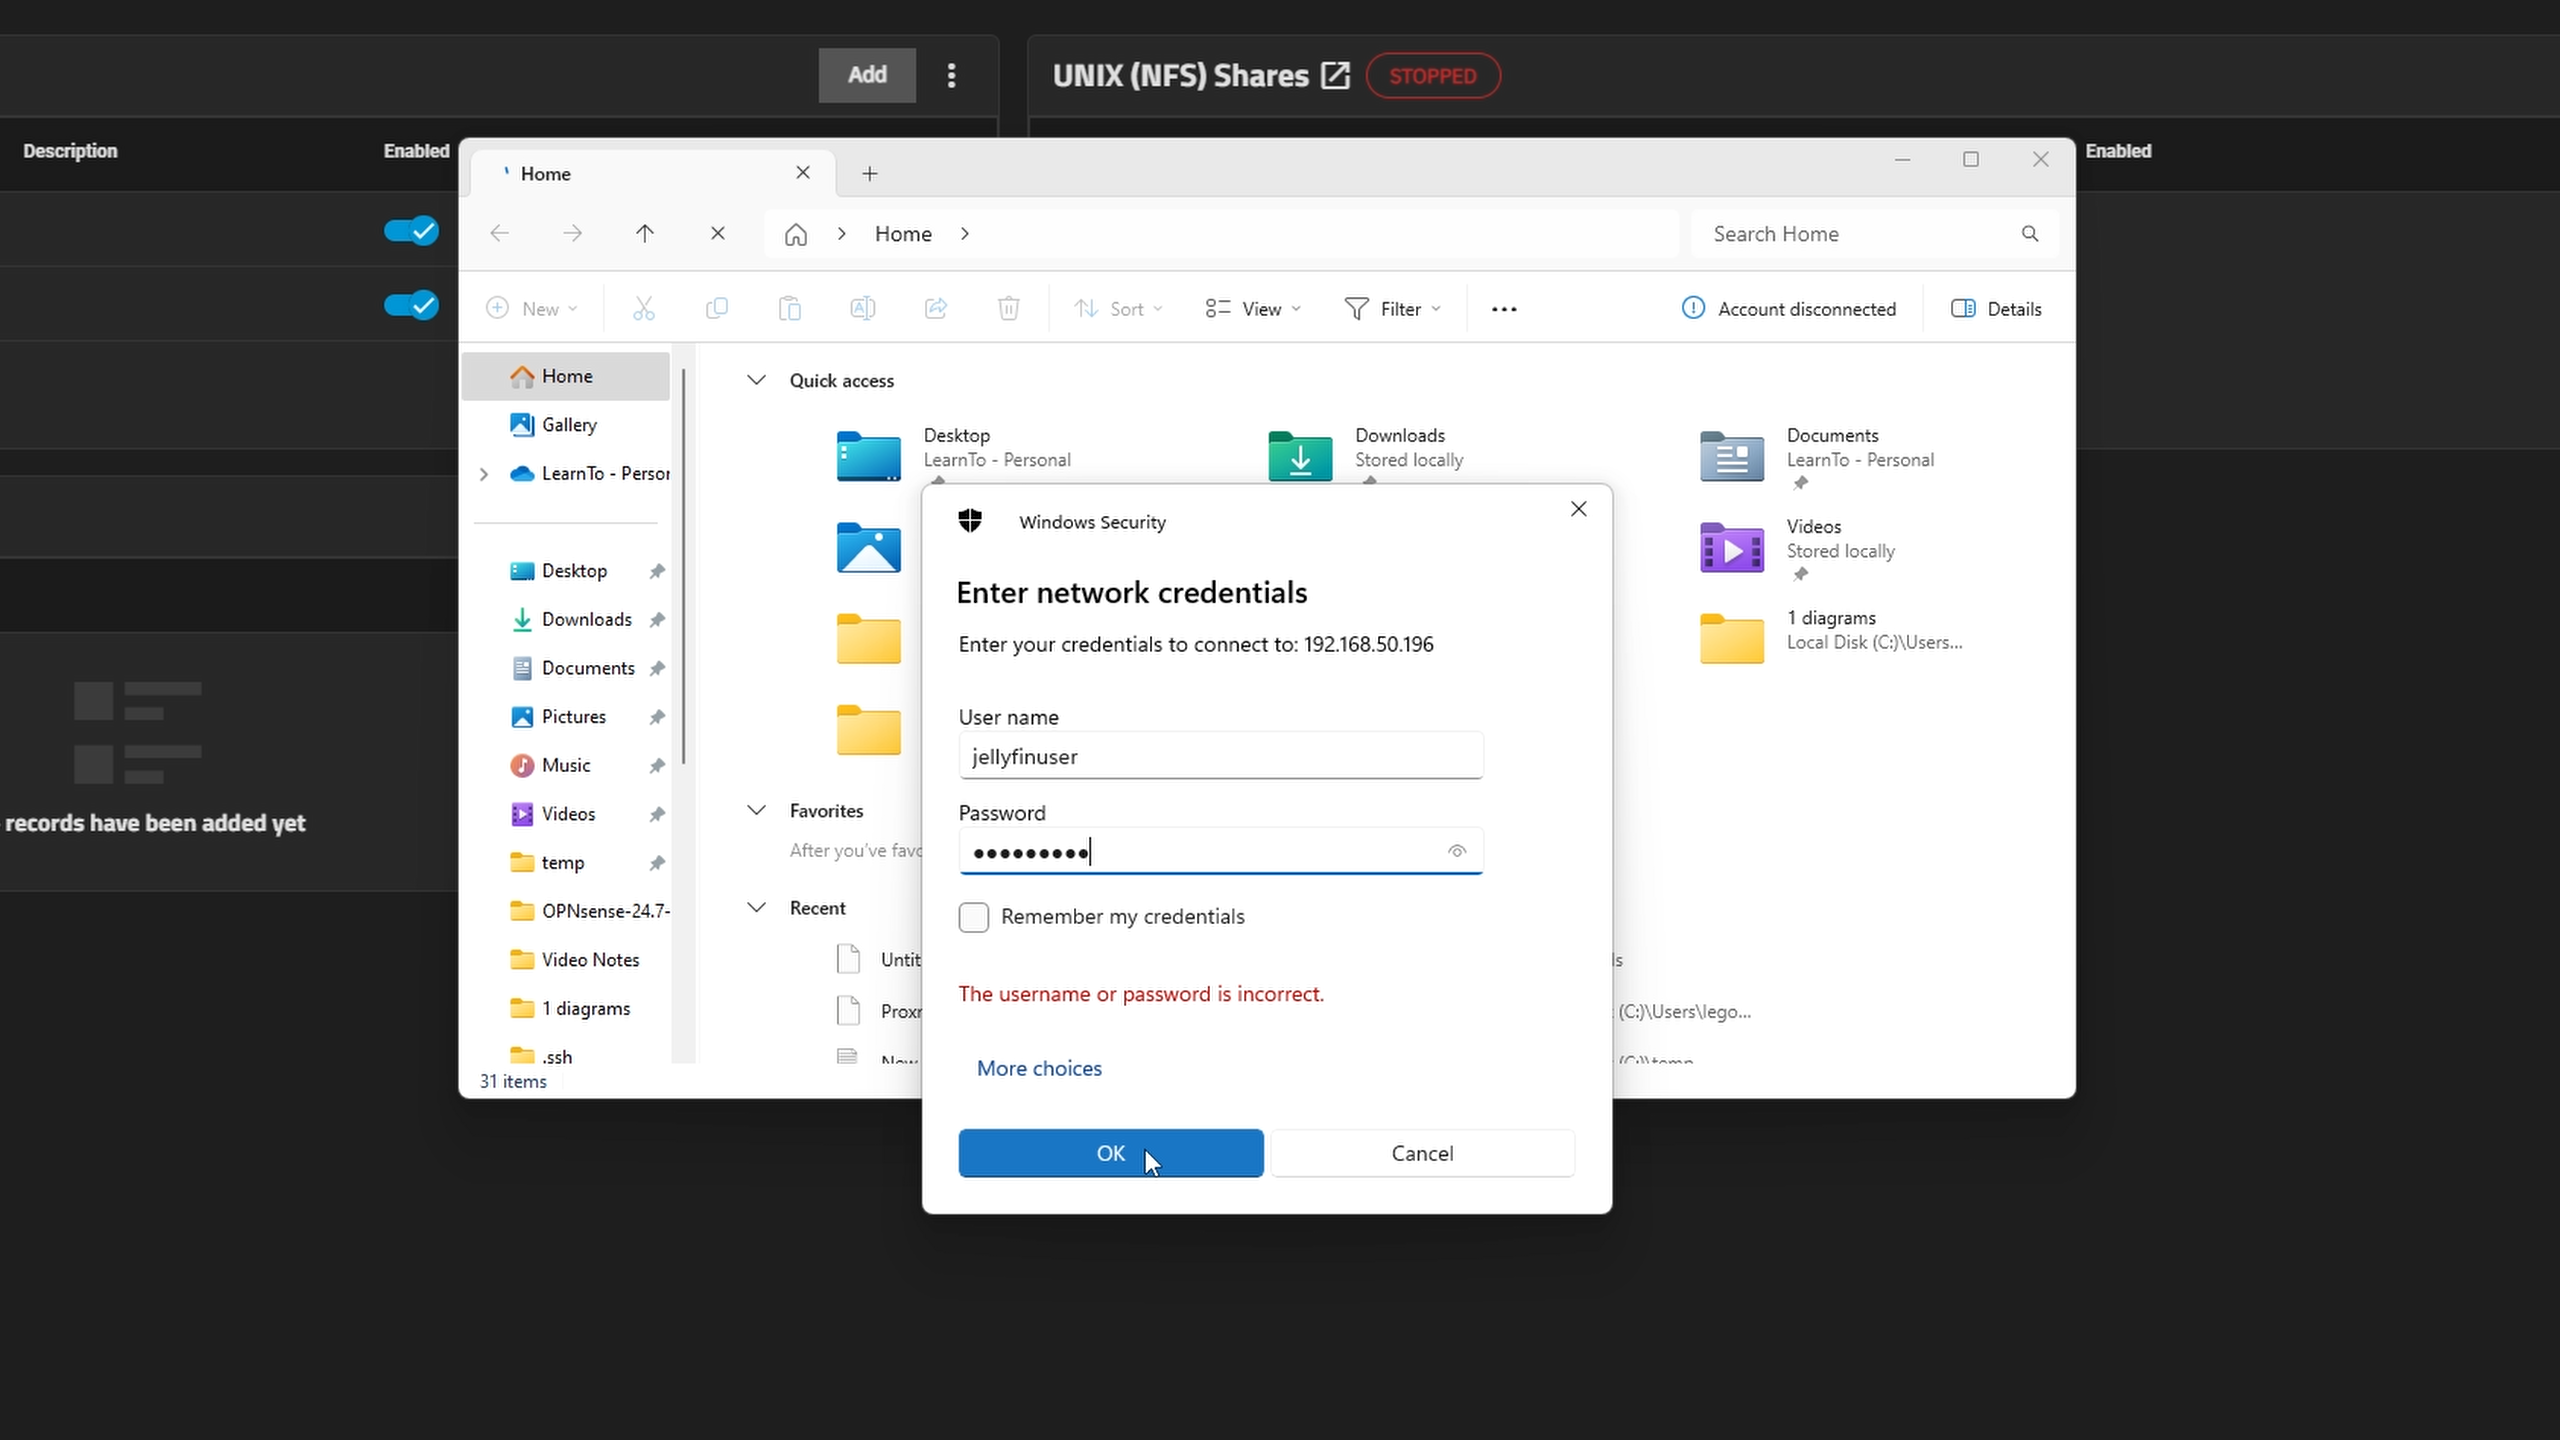Click the Details pane button

point(1996,309)
